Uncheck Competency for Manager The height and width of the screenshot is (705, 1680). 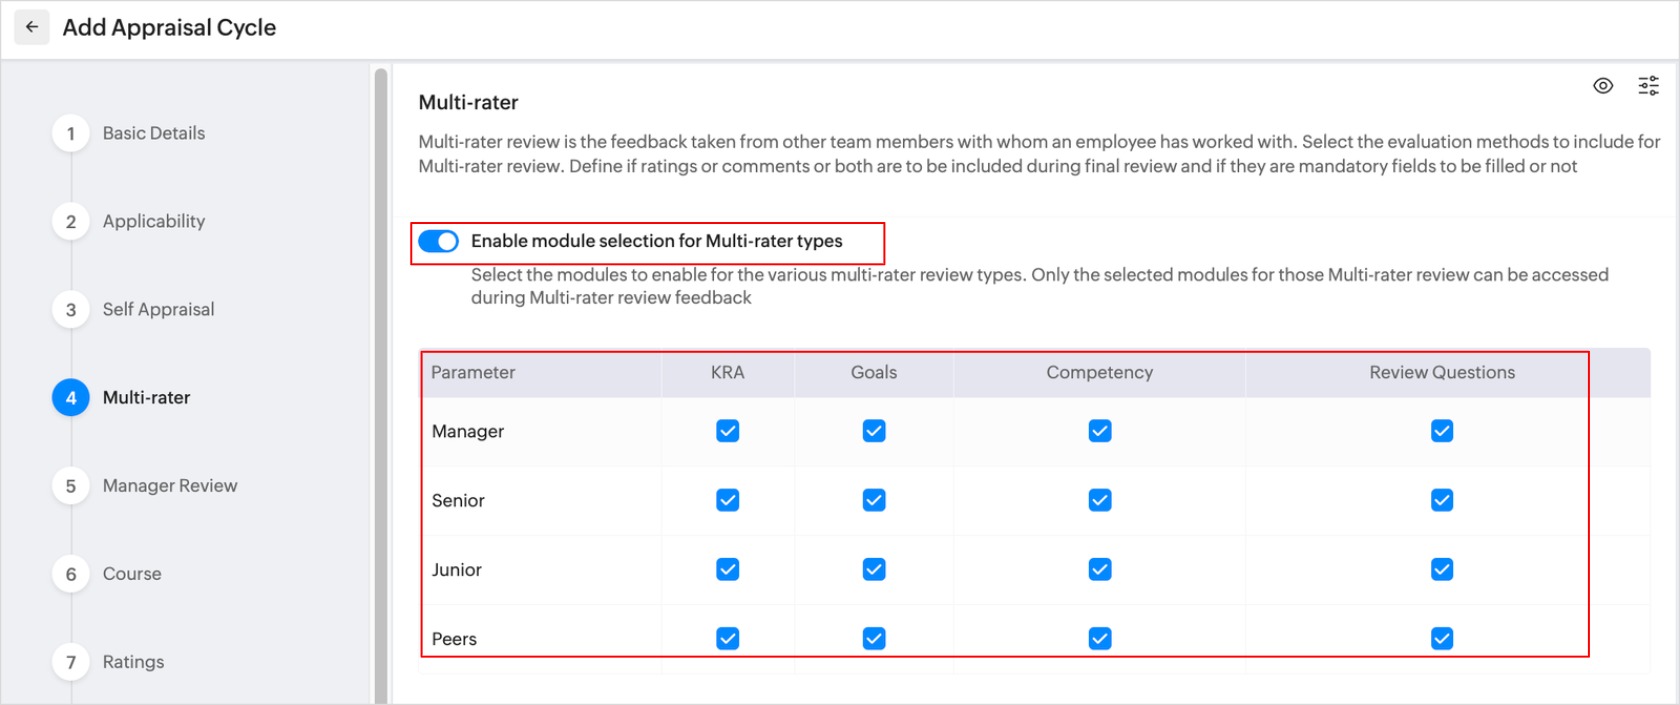[x=1100, y=431]
